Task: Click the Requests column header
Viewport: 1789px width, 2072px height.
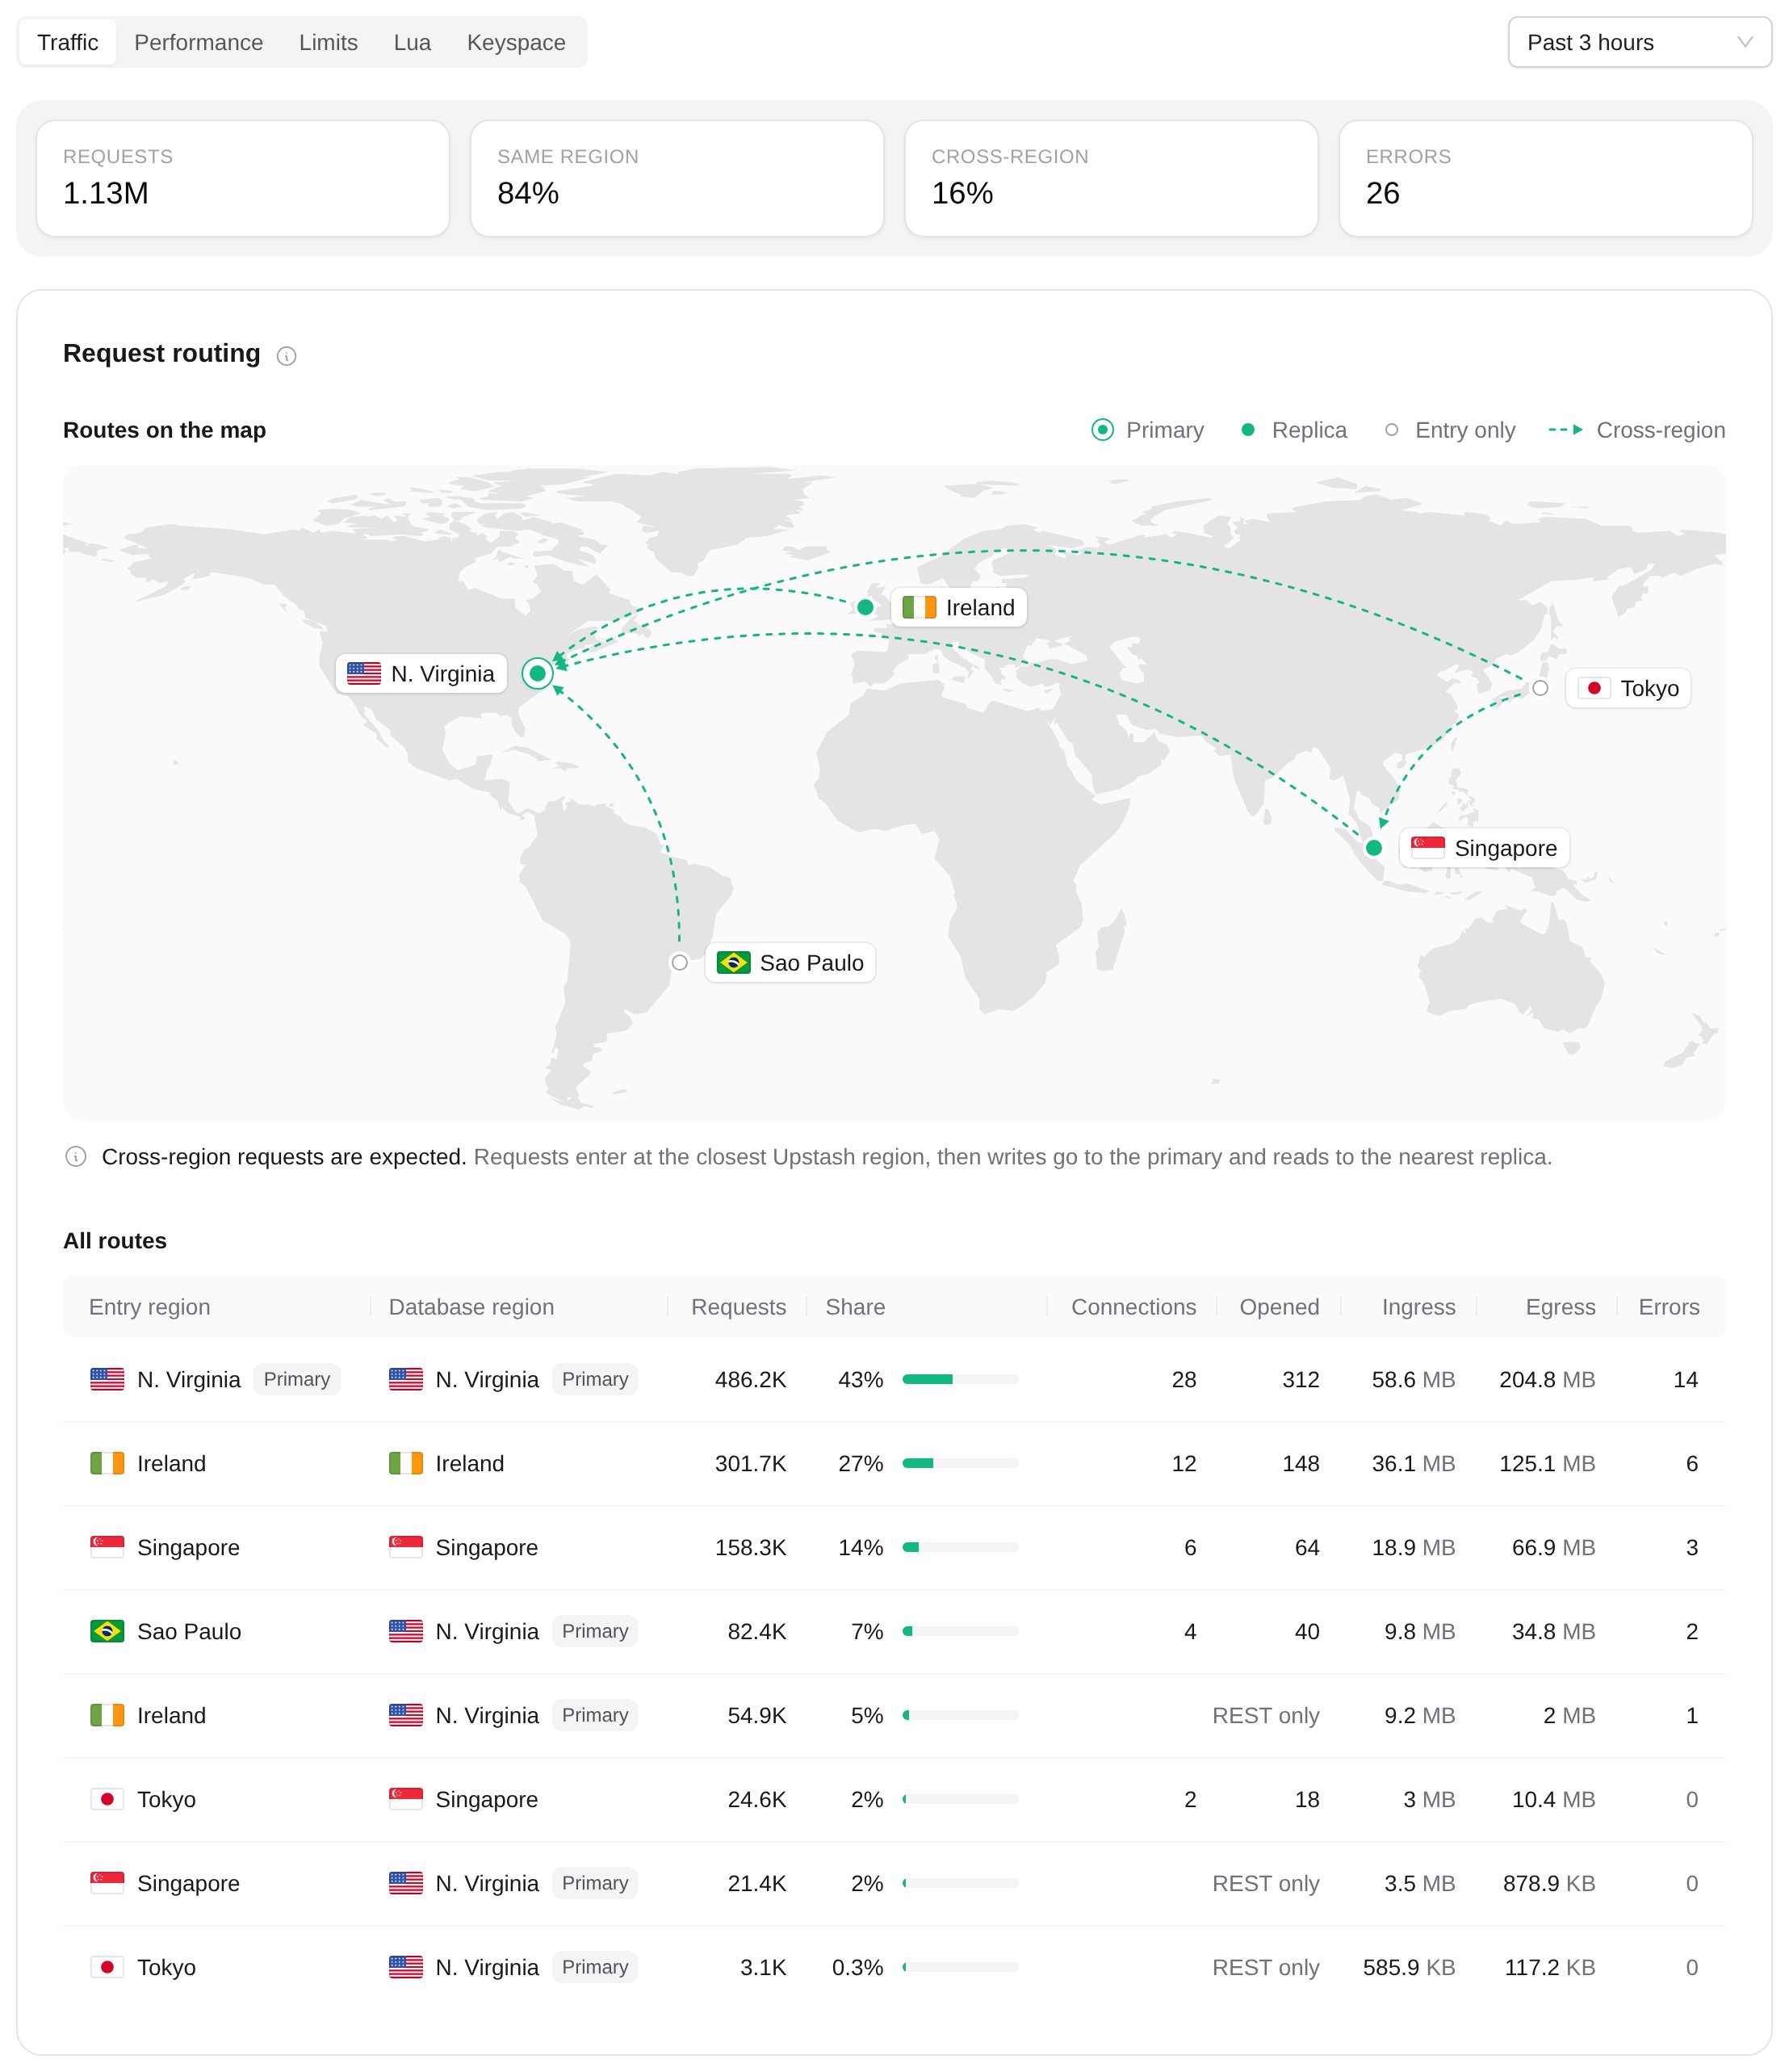Action: (x=738, y=1306)
